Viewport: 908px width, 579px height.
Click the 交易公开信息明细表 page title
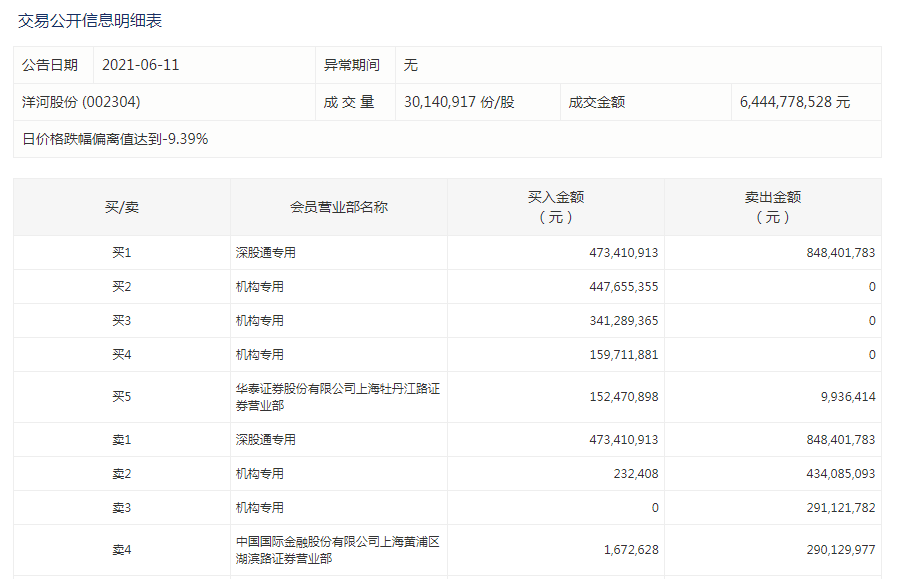point(90,20)
